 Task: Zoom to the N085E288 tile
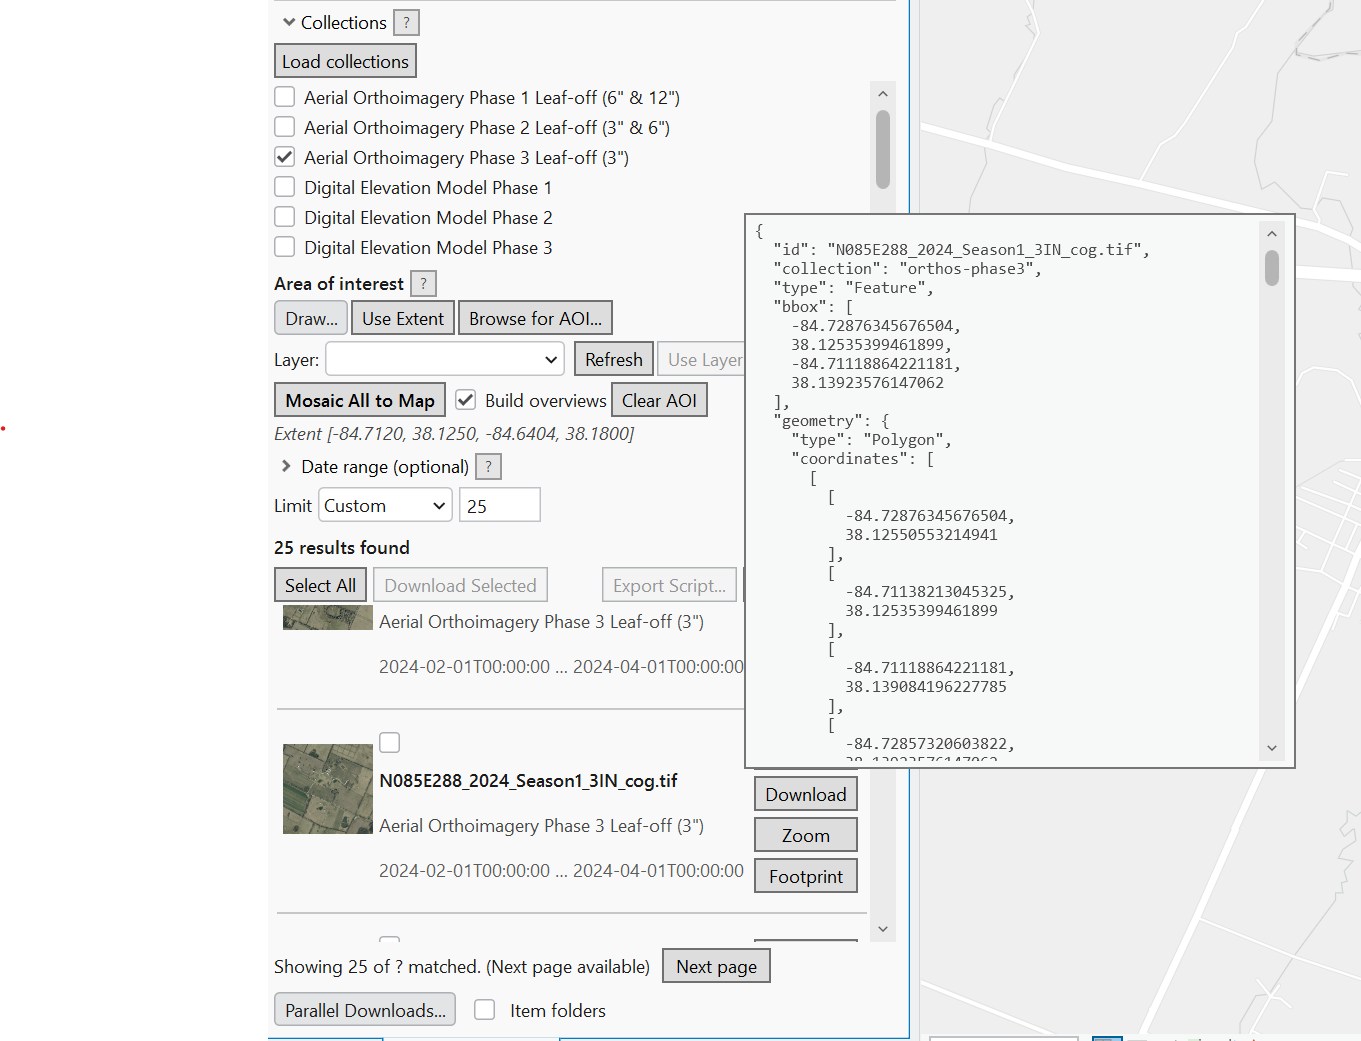pyautogui.click(x=806, y=835)
